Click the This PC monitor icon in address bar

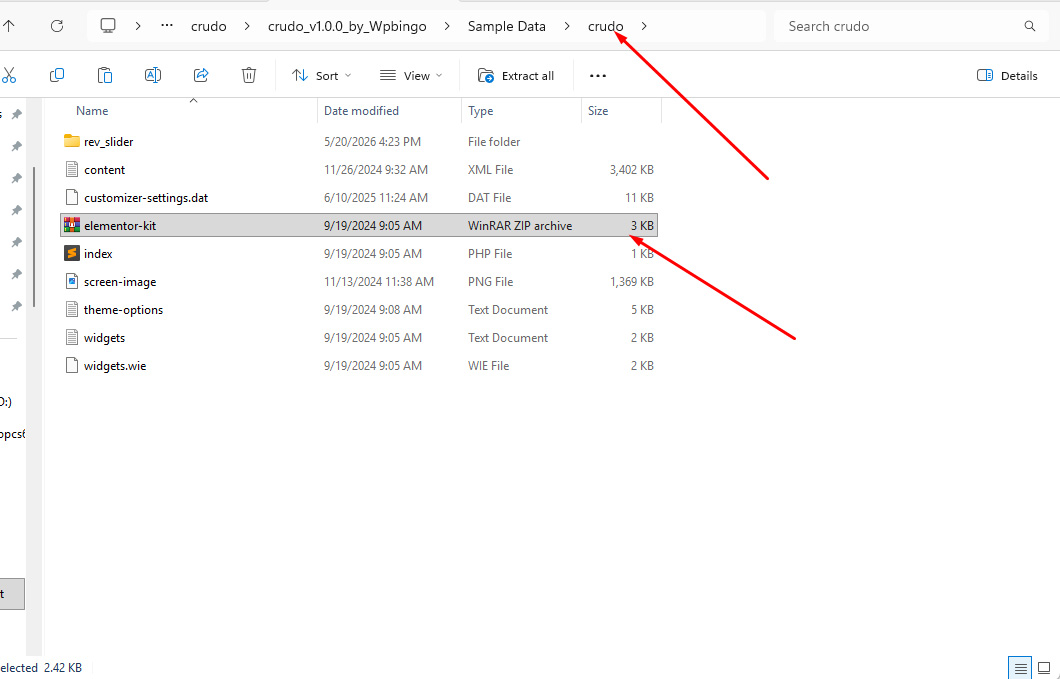108,26
